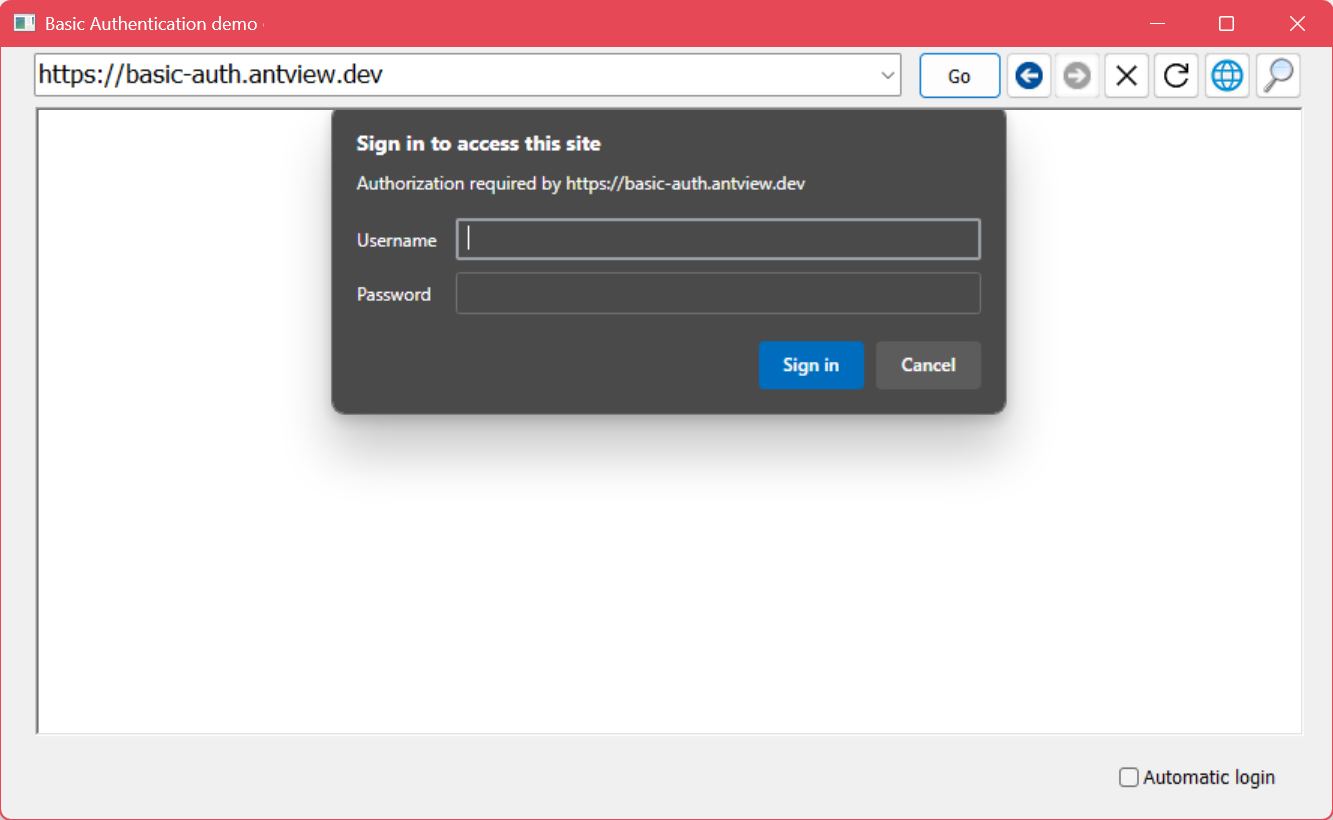The height and width of the screenshot is (820, 1333).
Task: Click the URL address text box
Action: (x=450, y=76)
